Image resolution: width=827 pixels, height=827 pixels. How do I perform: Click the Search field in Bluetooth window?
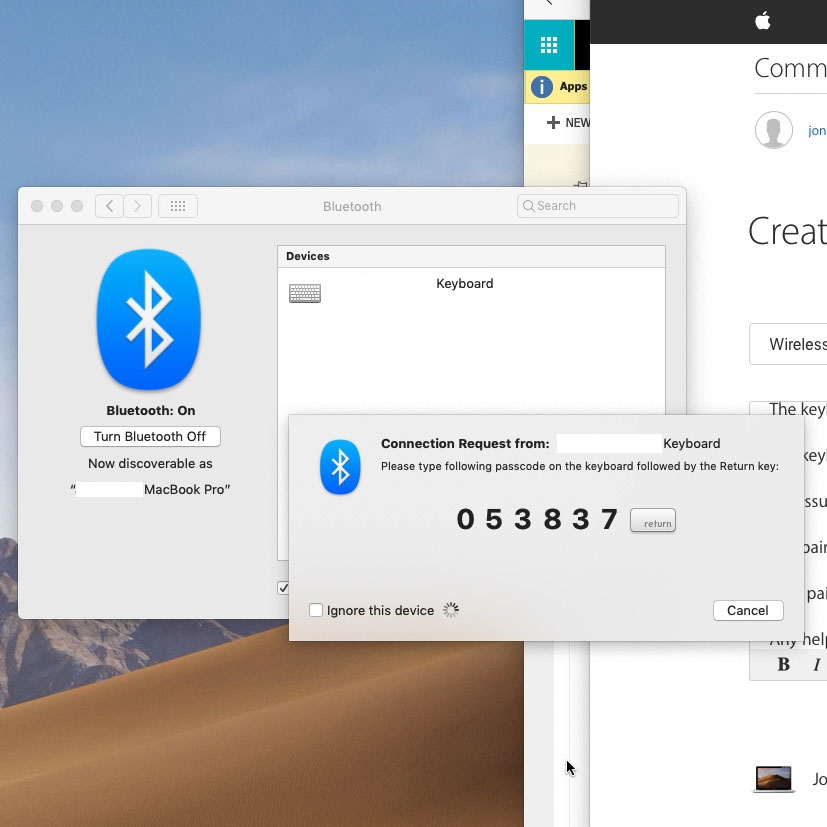(598, 206)
